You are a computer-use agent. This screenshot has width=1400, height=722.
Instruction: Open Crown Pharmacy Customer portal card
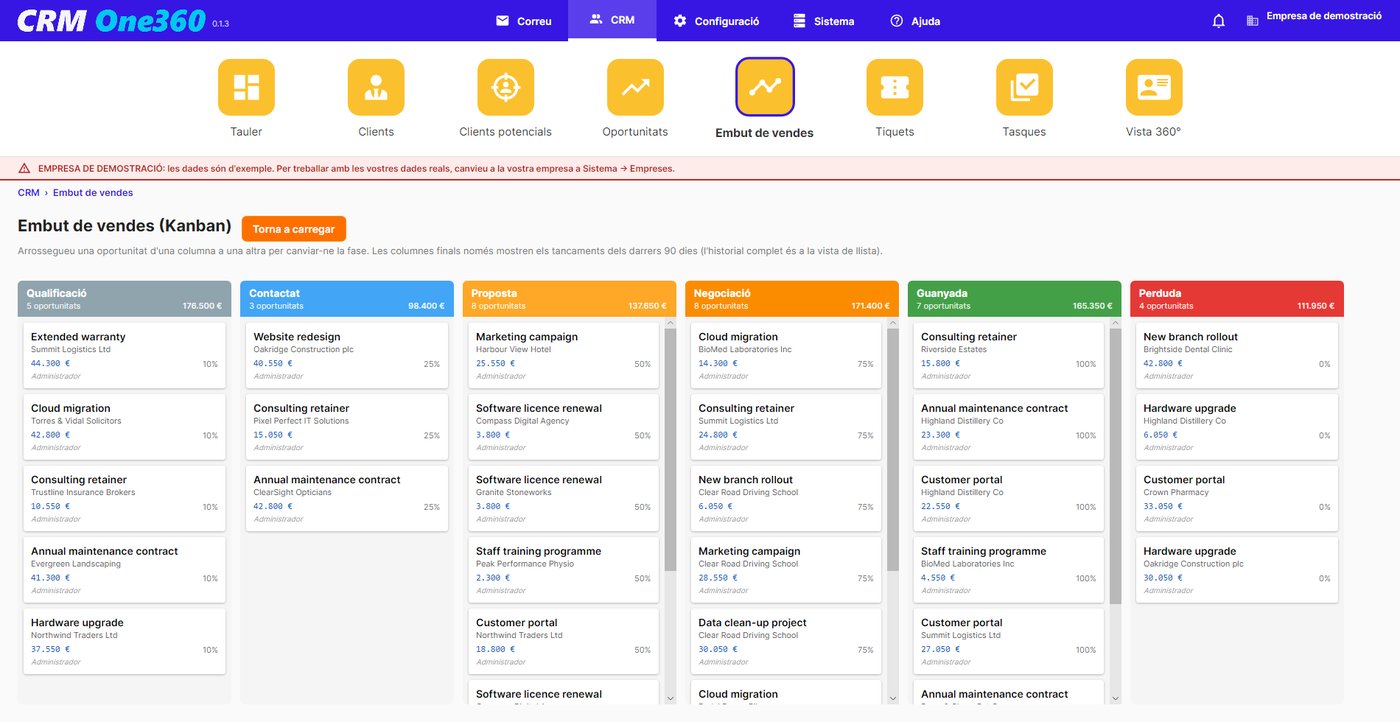click(x=1237, y=499)
